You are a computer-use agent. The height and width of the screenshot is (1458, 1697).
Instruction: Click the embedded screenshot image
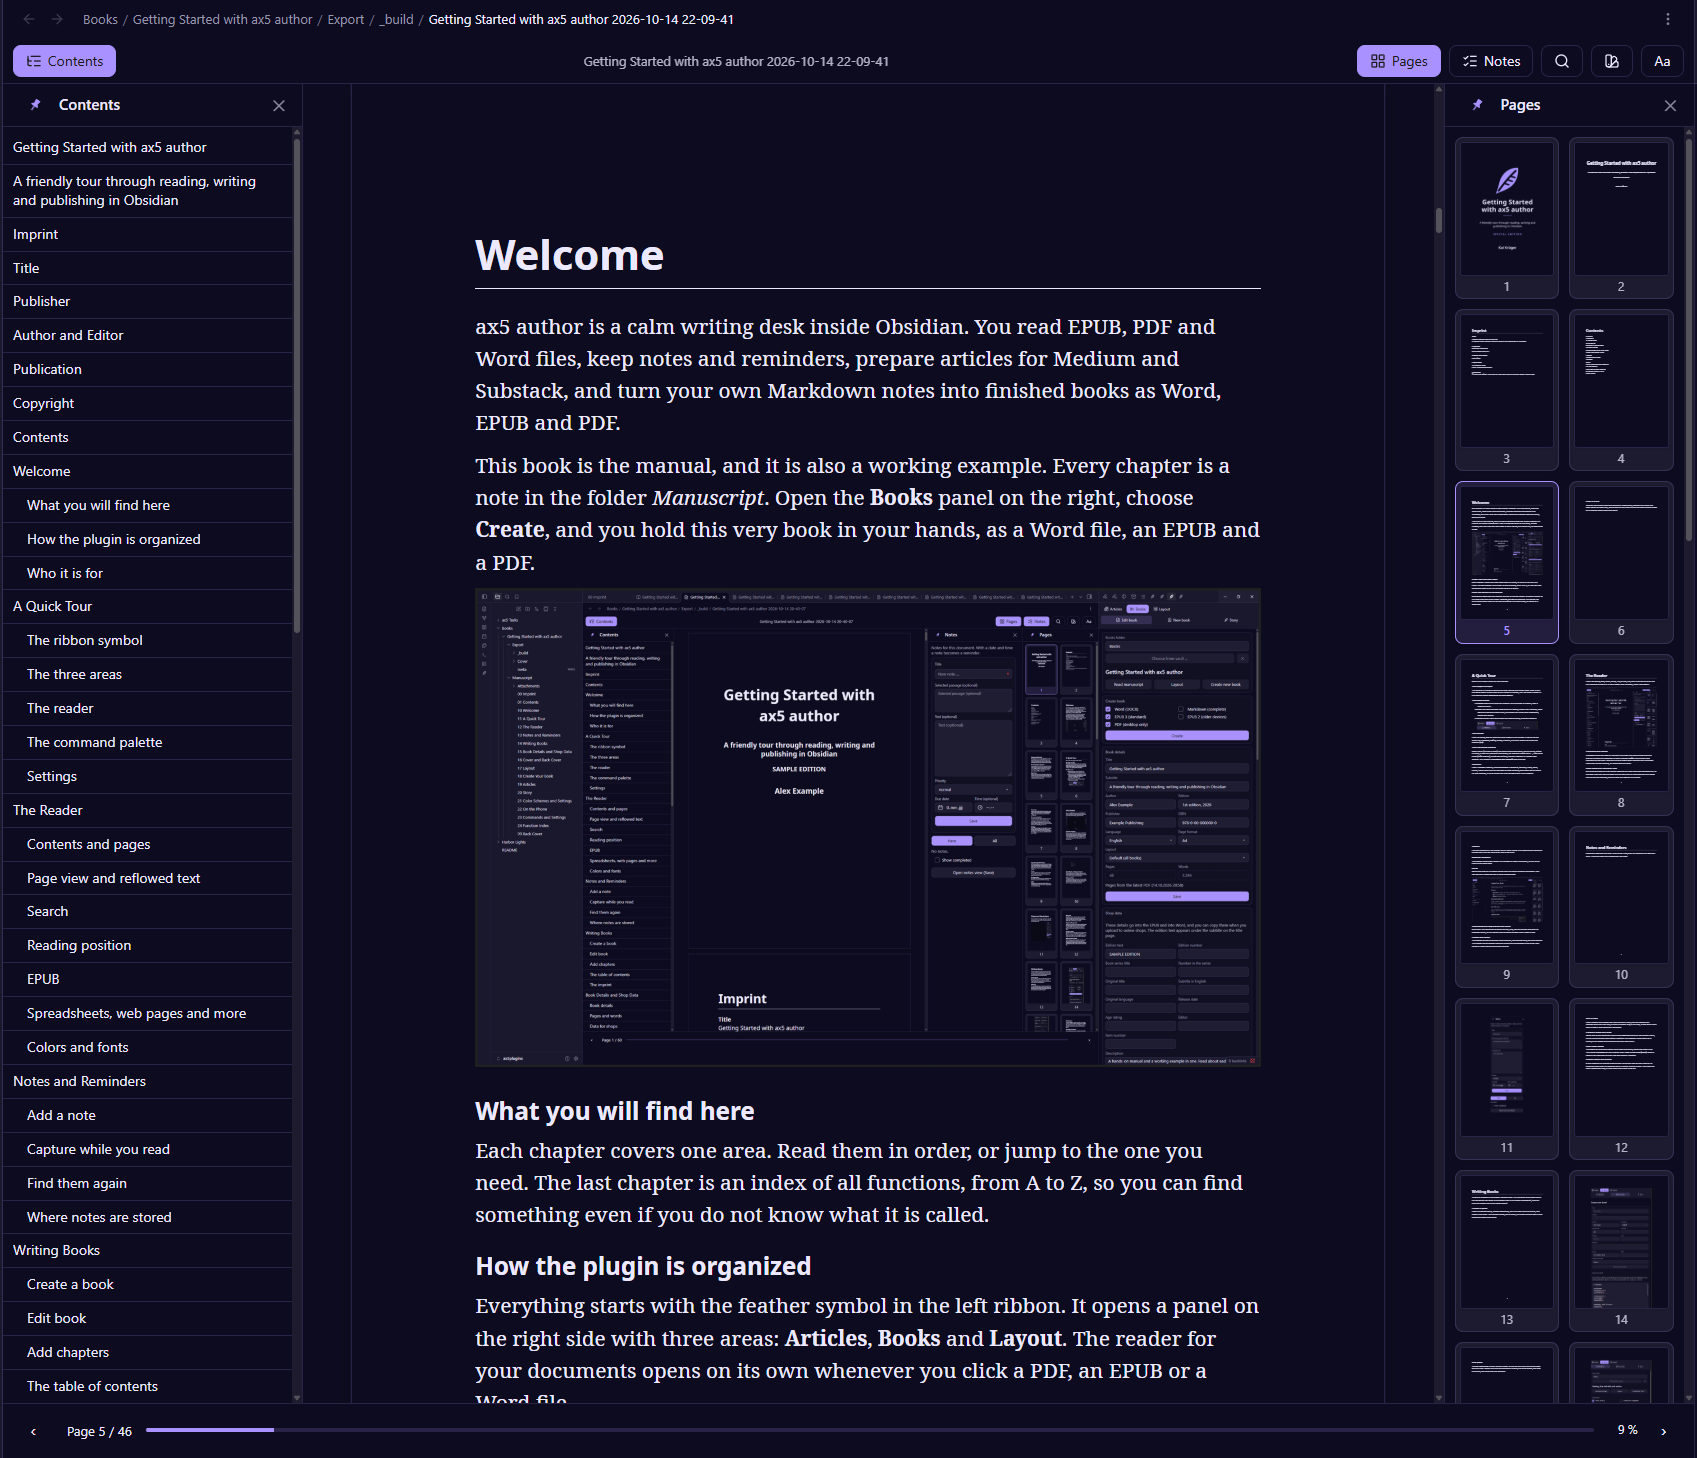pyautogui.click(x=868, y=828)
